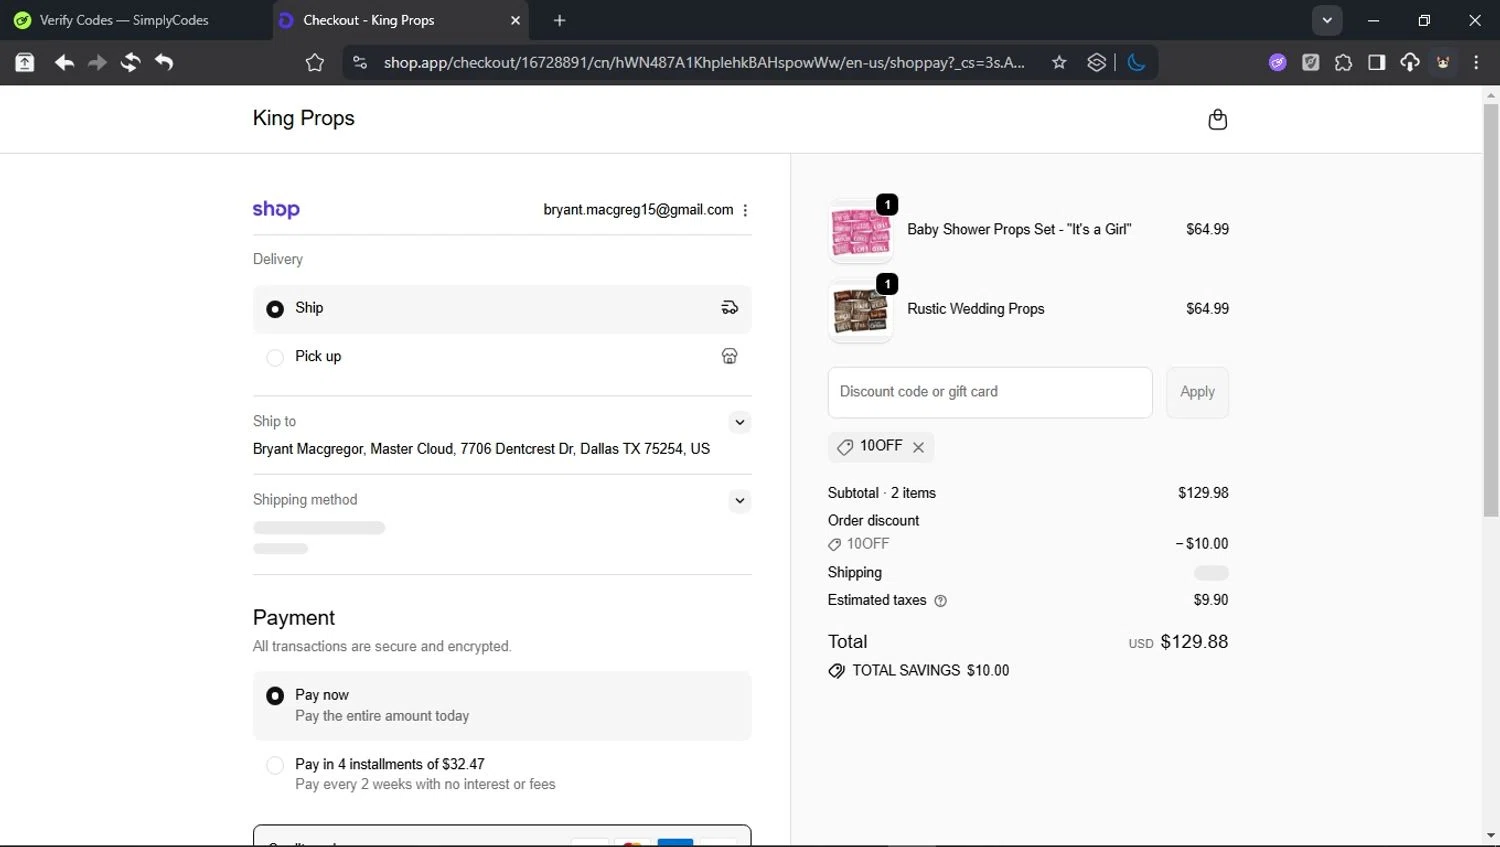This screenshot has width=1500, height=847.
Task: Click the $129.98 subtotal amount
Action: 1203,493
